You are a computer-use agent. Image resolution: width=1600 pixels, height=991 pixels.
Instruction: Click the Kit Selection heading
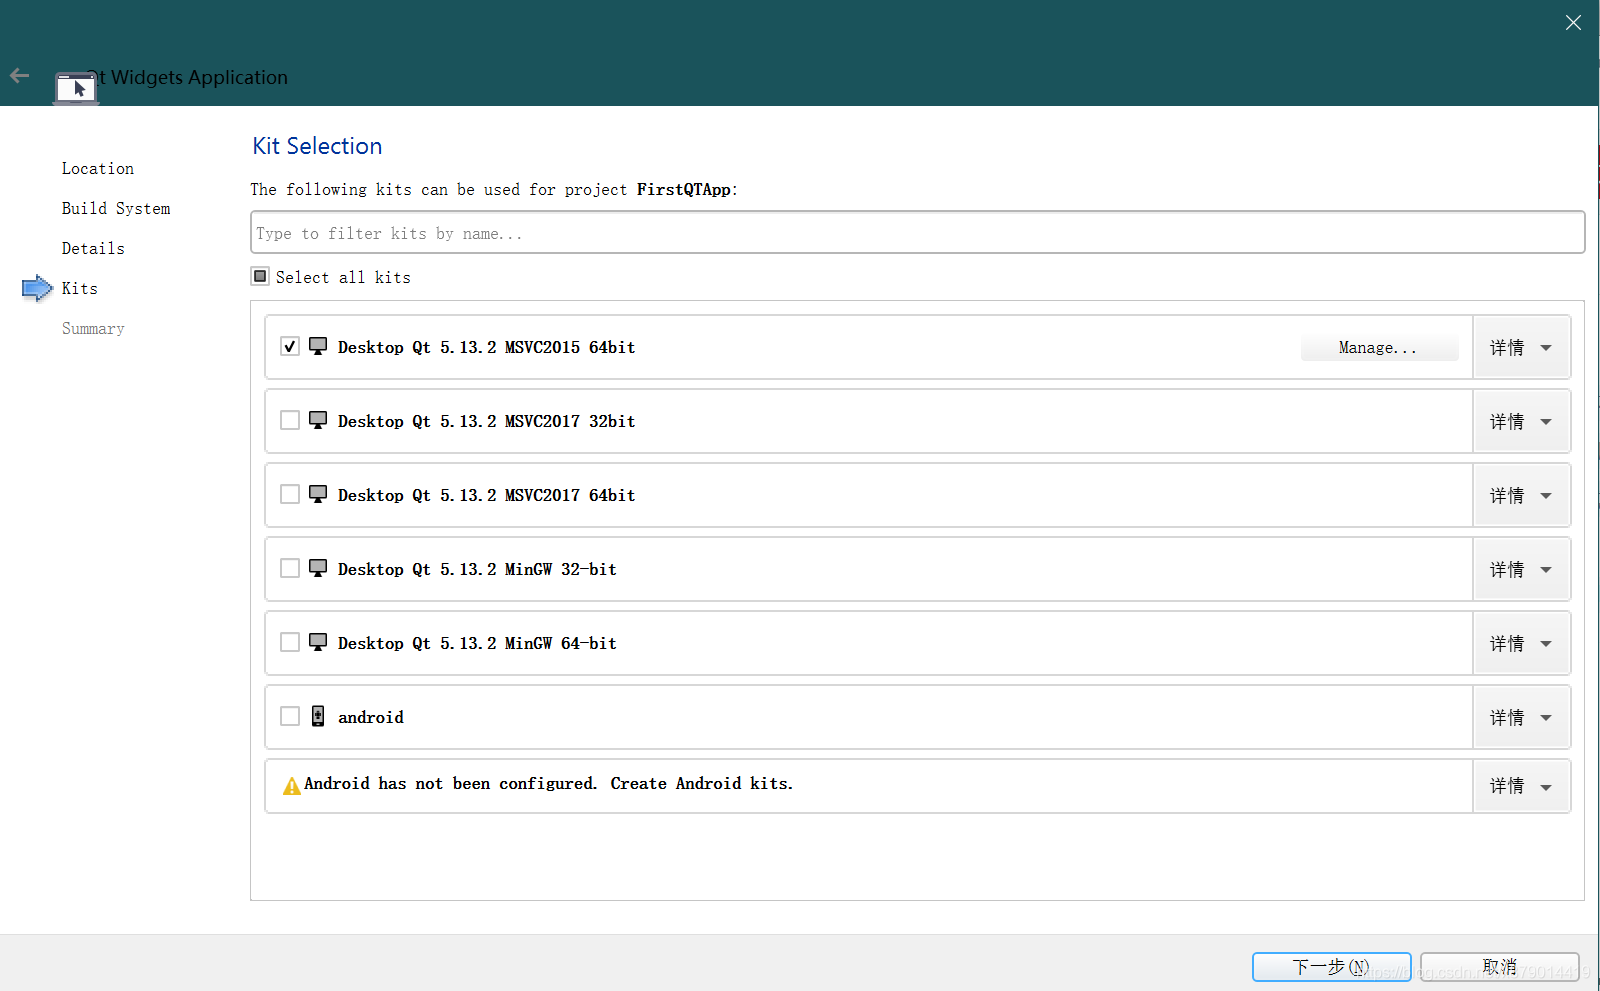(x=317, y=146)
